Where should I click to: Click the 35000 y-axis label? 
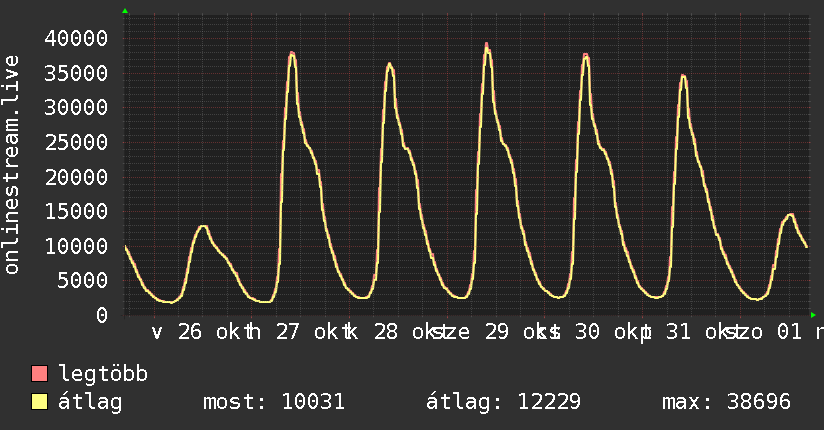(x=76, y=73)
